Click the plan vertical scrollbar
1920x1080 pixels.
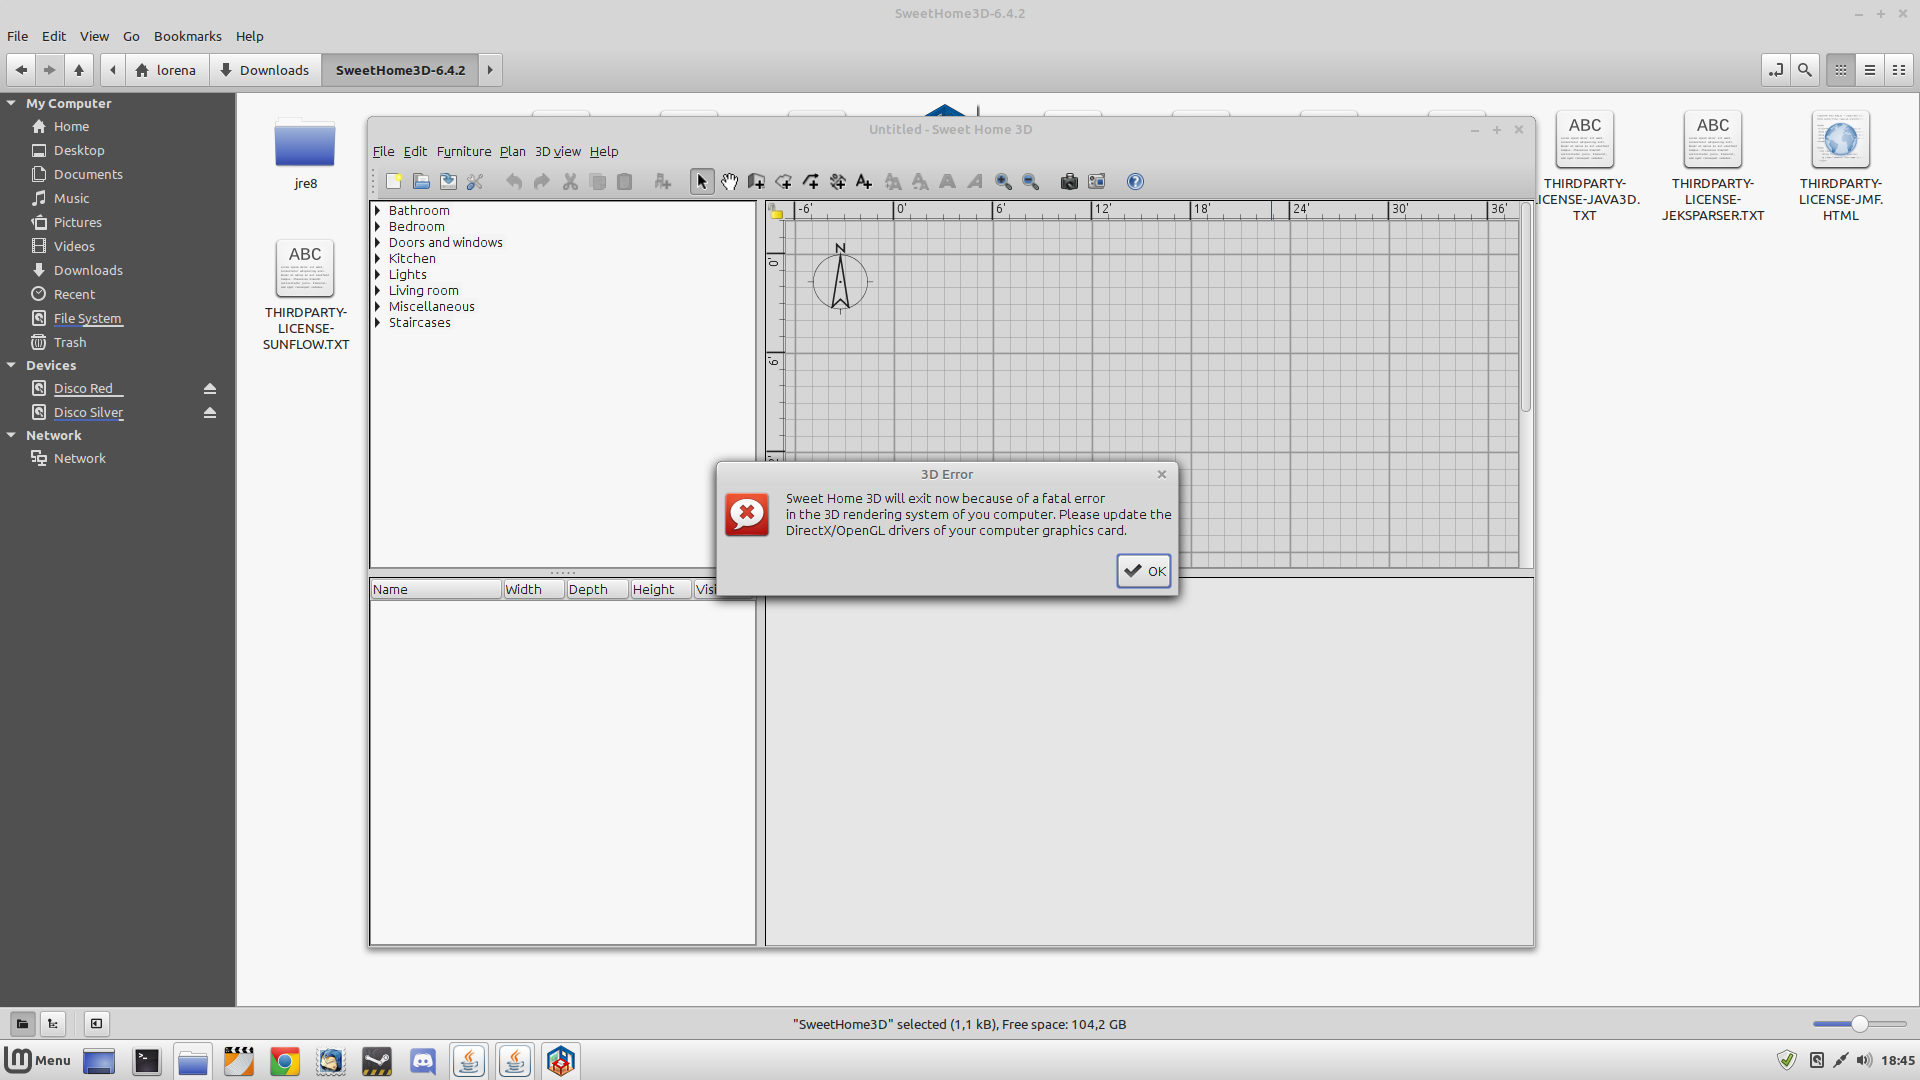point(1526,306)
